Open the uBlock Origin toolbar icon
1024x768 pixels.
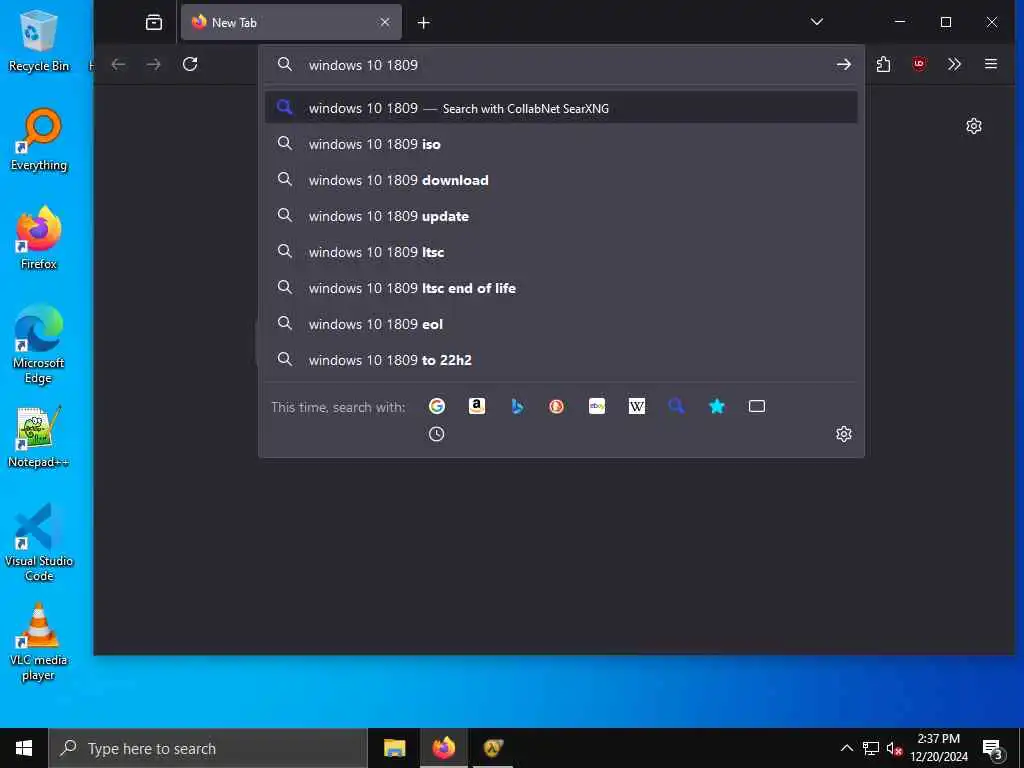[x=920, y=64]
